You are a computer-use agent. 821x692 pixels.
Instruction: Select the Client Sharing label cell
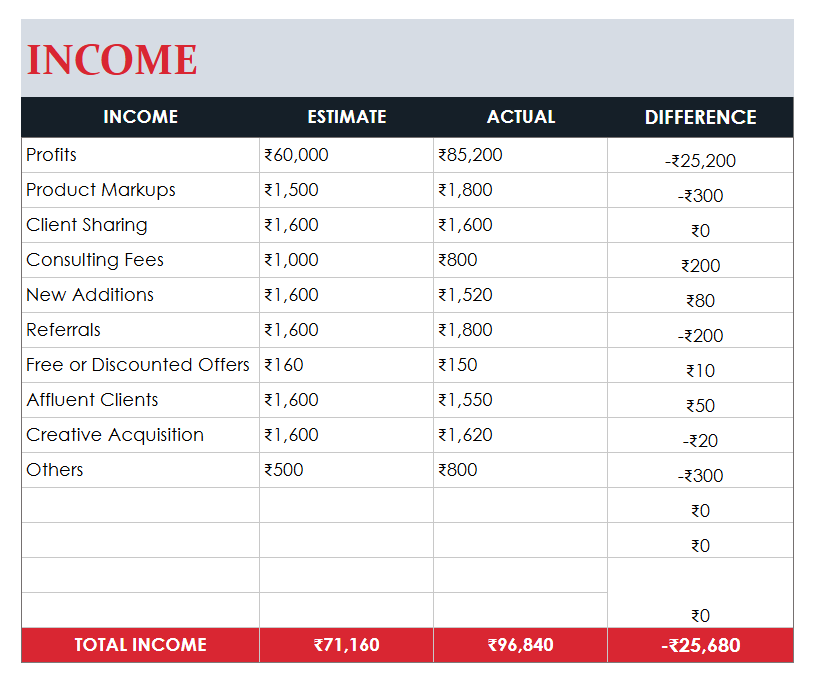(x=87, y=225)
